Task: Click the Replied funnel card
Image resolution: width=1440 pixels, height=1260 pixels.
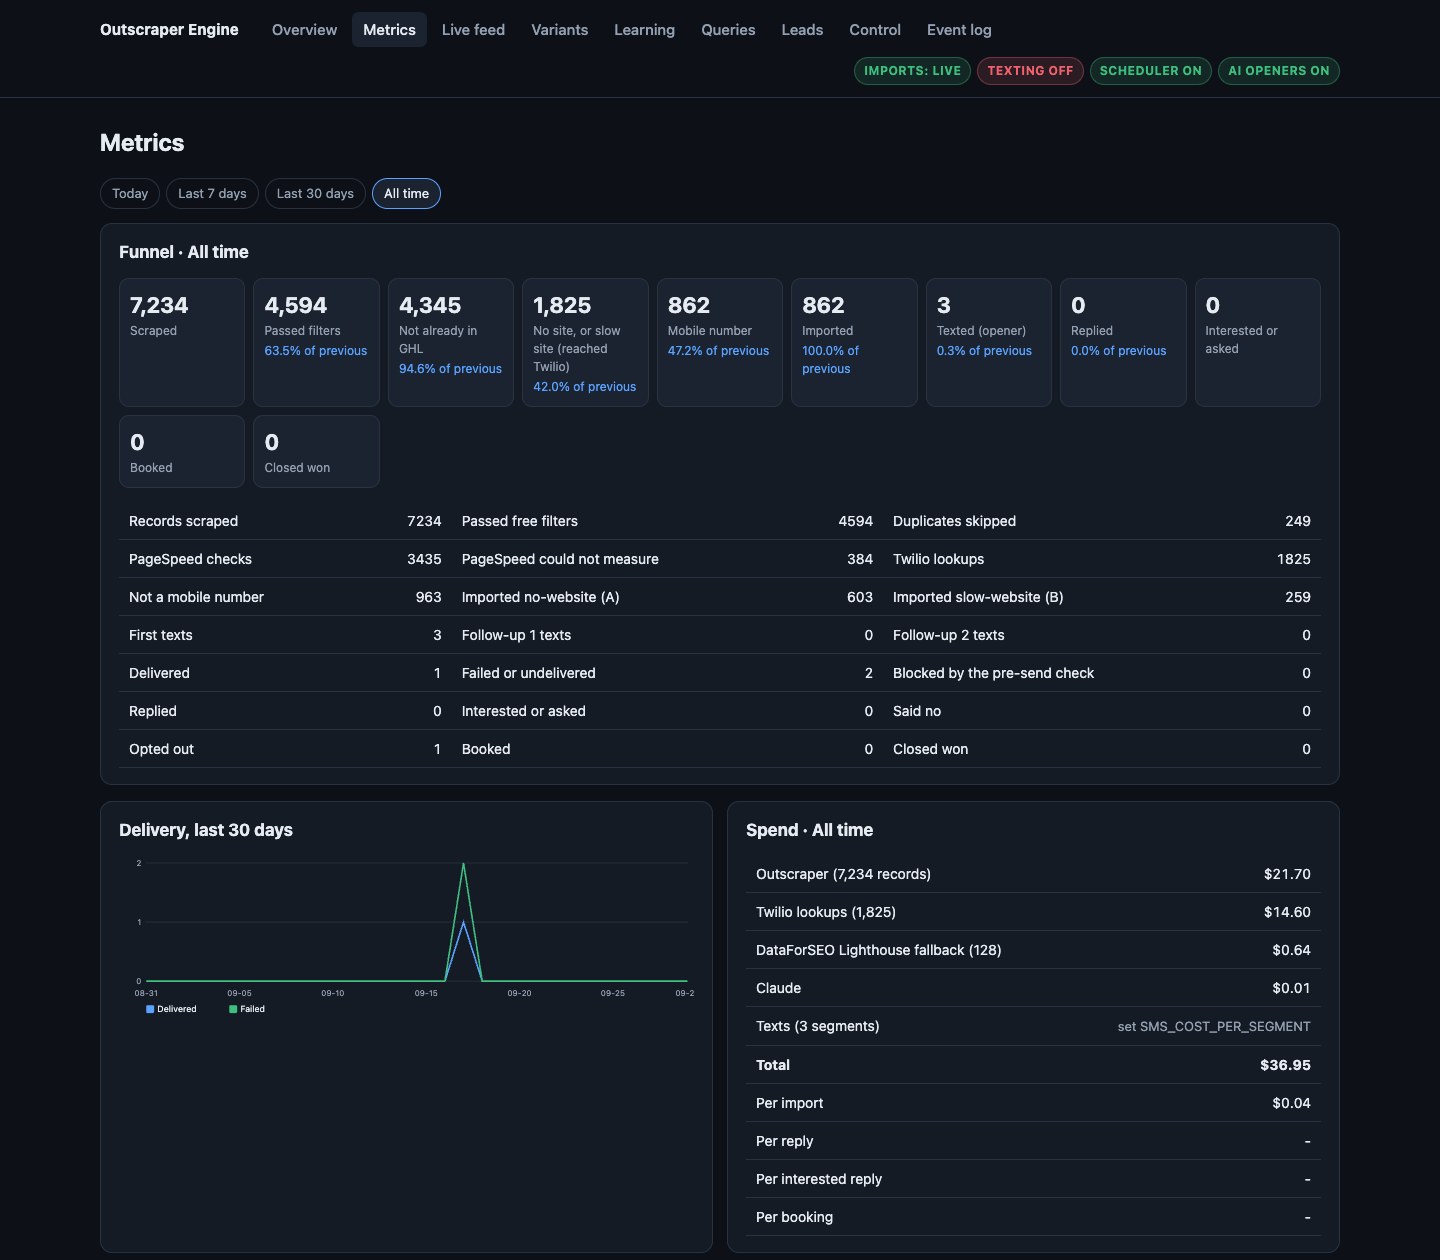Action: 1123,342
